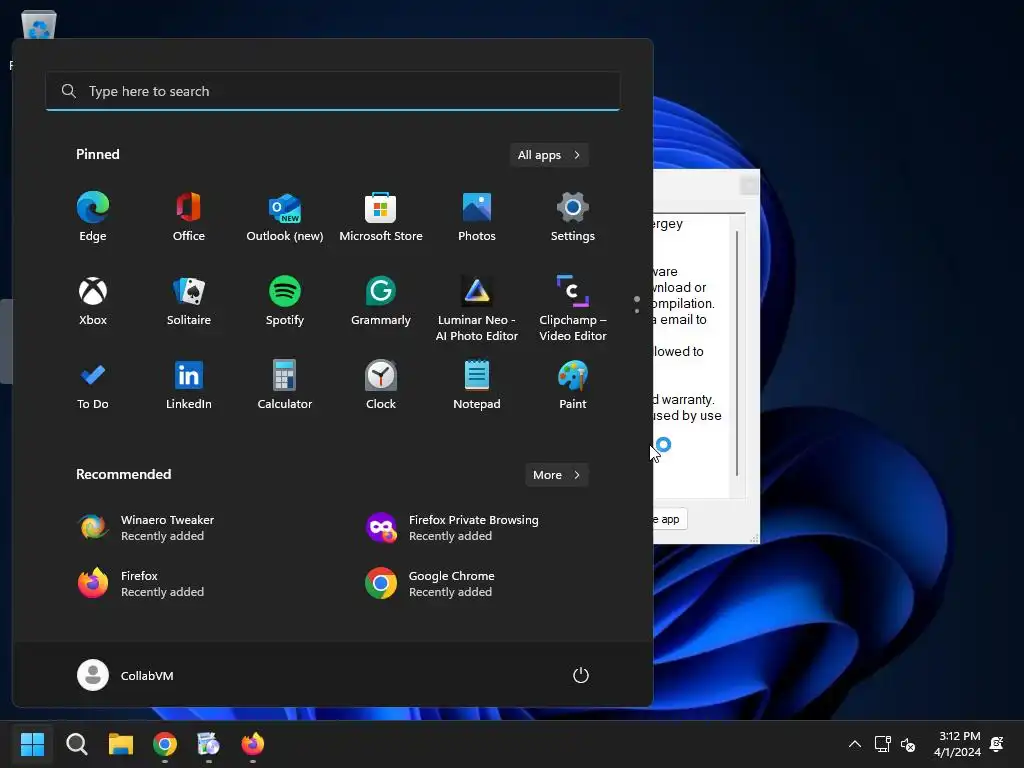Viewport: 1024px width, 768px height.
Task: Launch the Photos app
Action: pos(477,217)
